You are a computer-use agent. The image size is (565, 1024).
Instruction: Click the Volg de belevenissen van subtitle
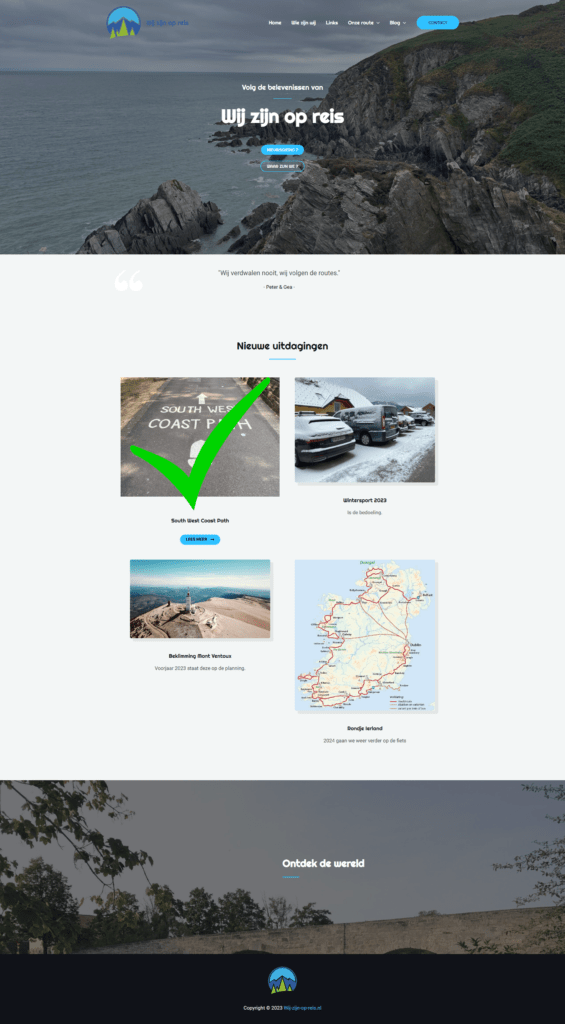click(x=282, y=87)
